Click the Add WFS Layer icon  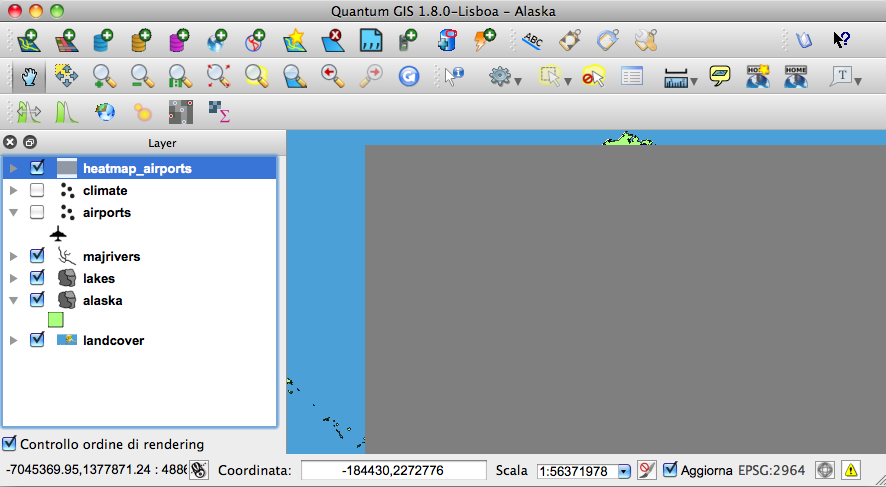[255, 41]
